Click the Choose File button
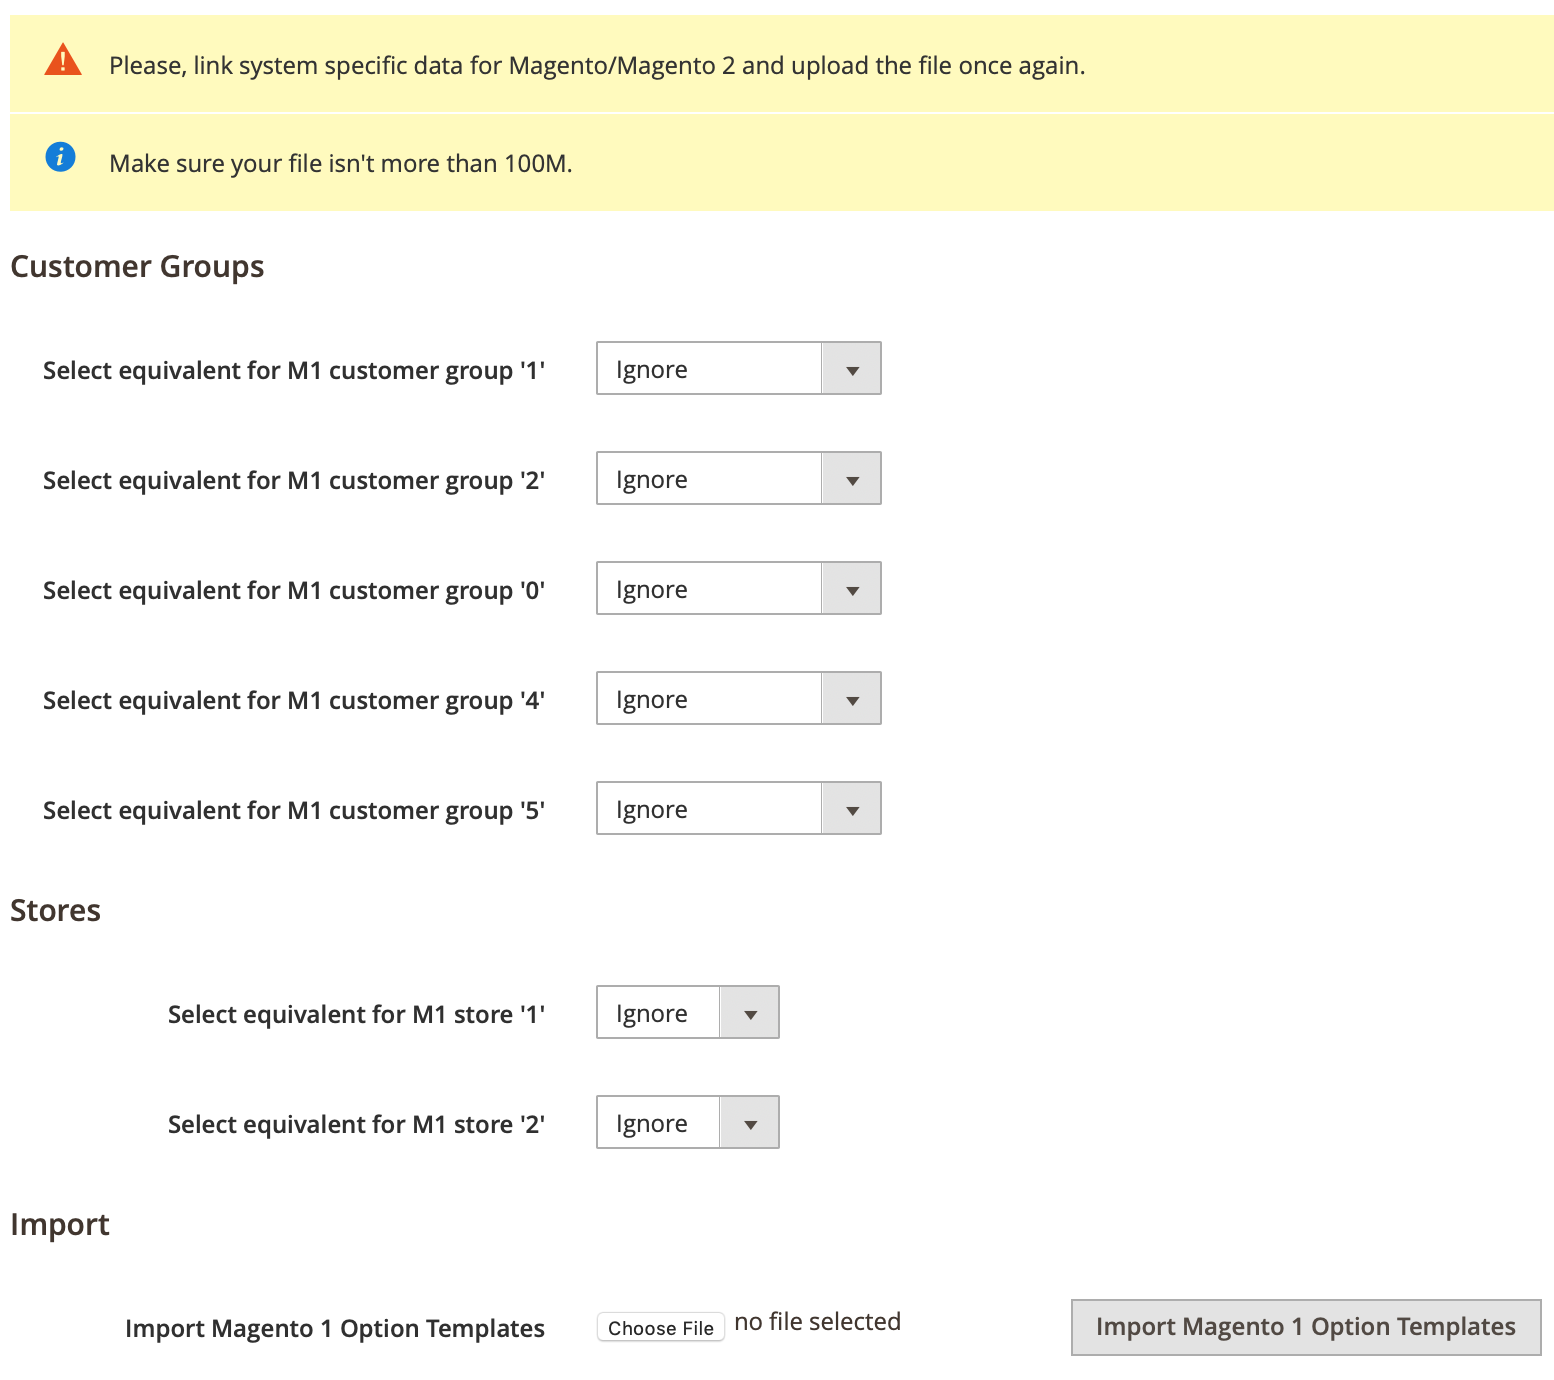1554x1380 pixels. click(x=661, y=1327)
